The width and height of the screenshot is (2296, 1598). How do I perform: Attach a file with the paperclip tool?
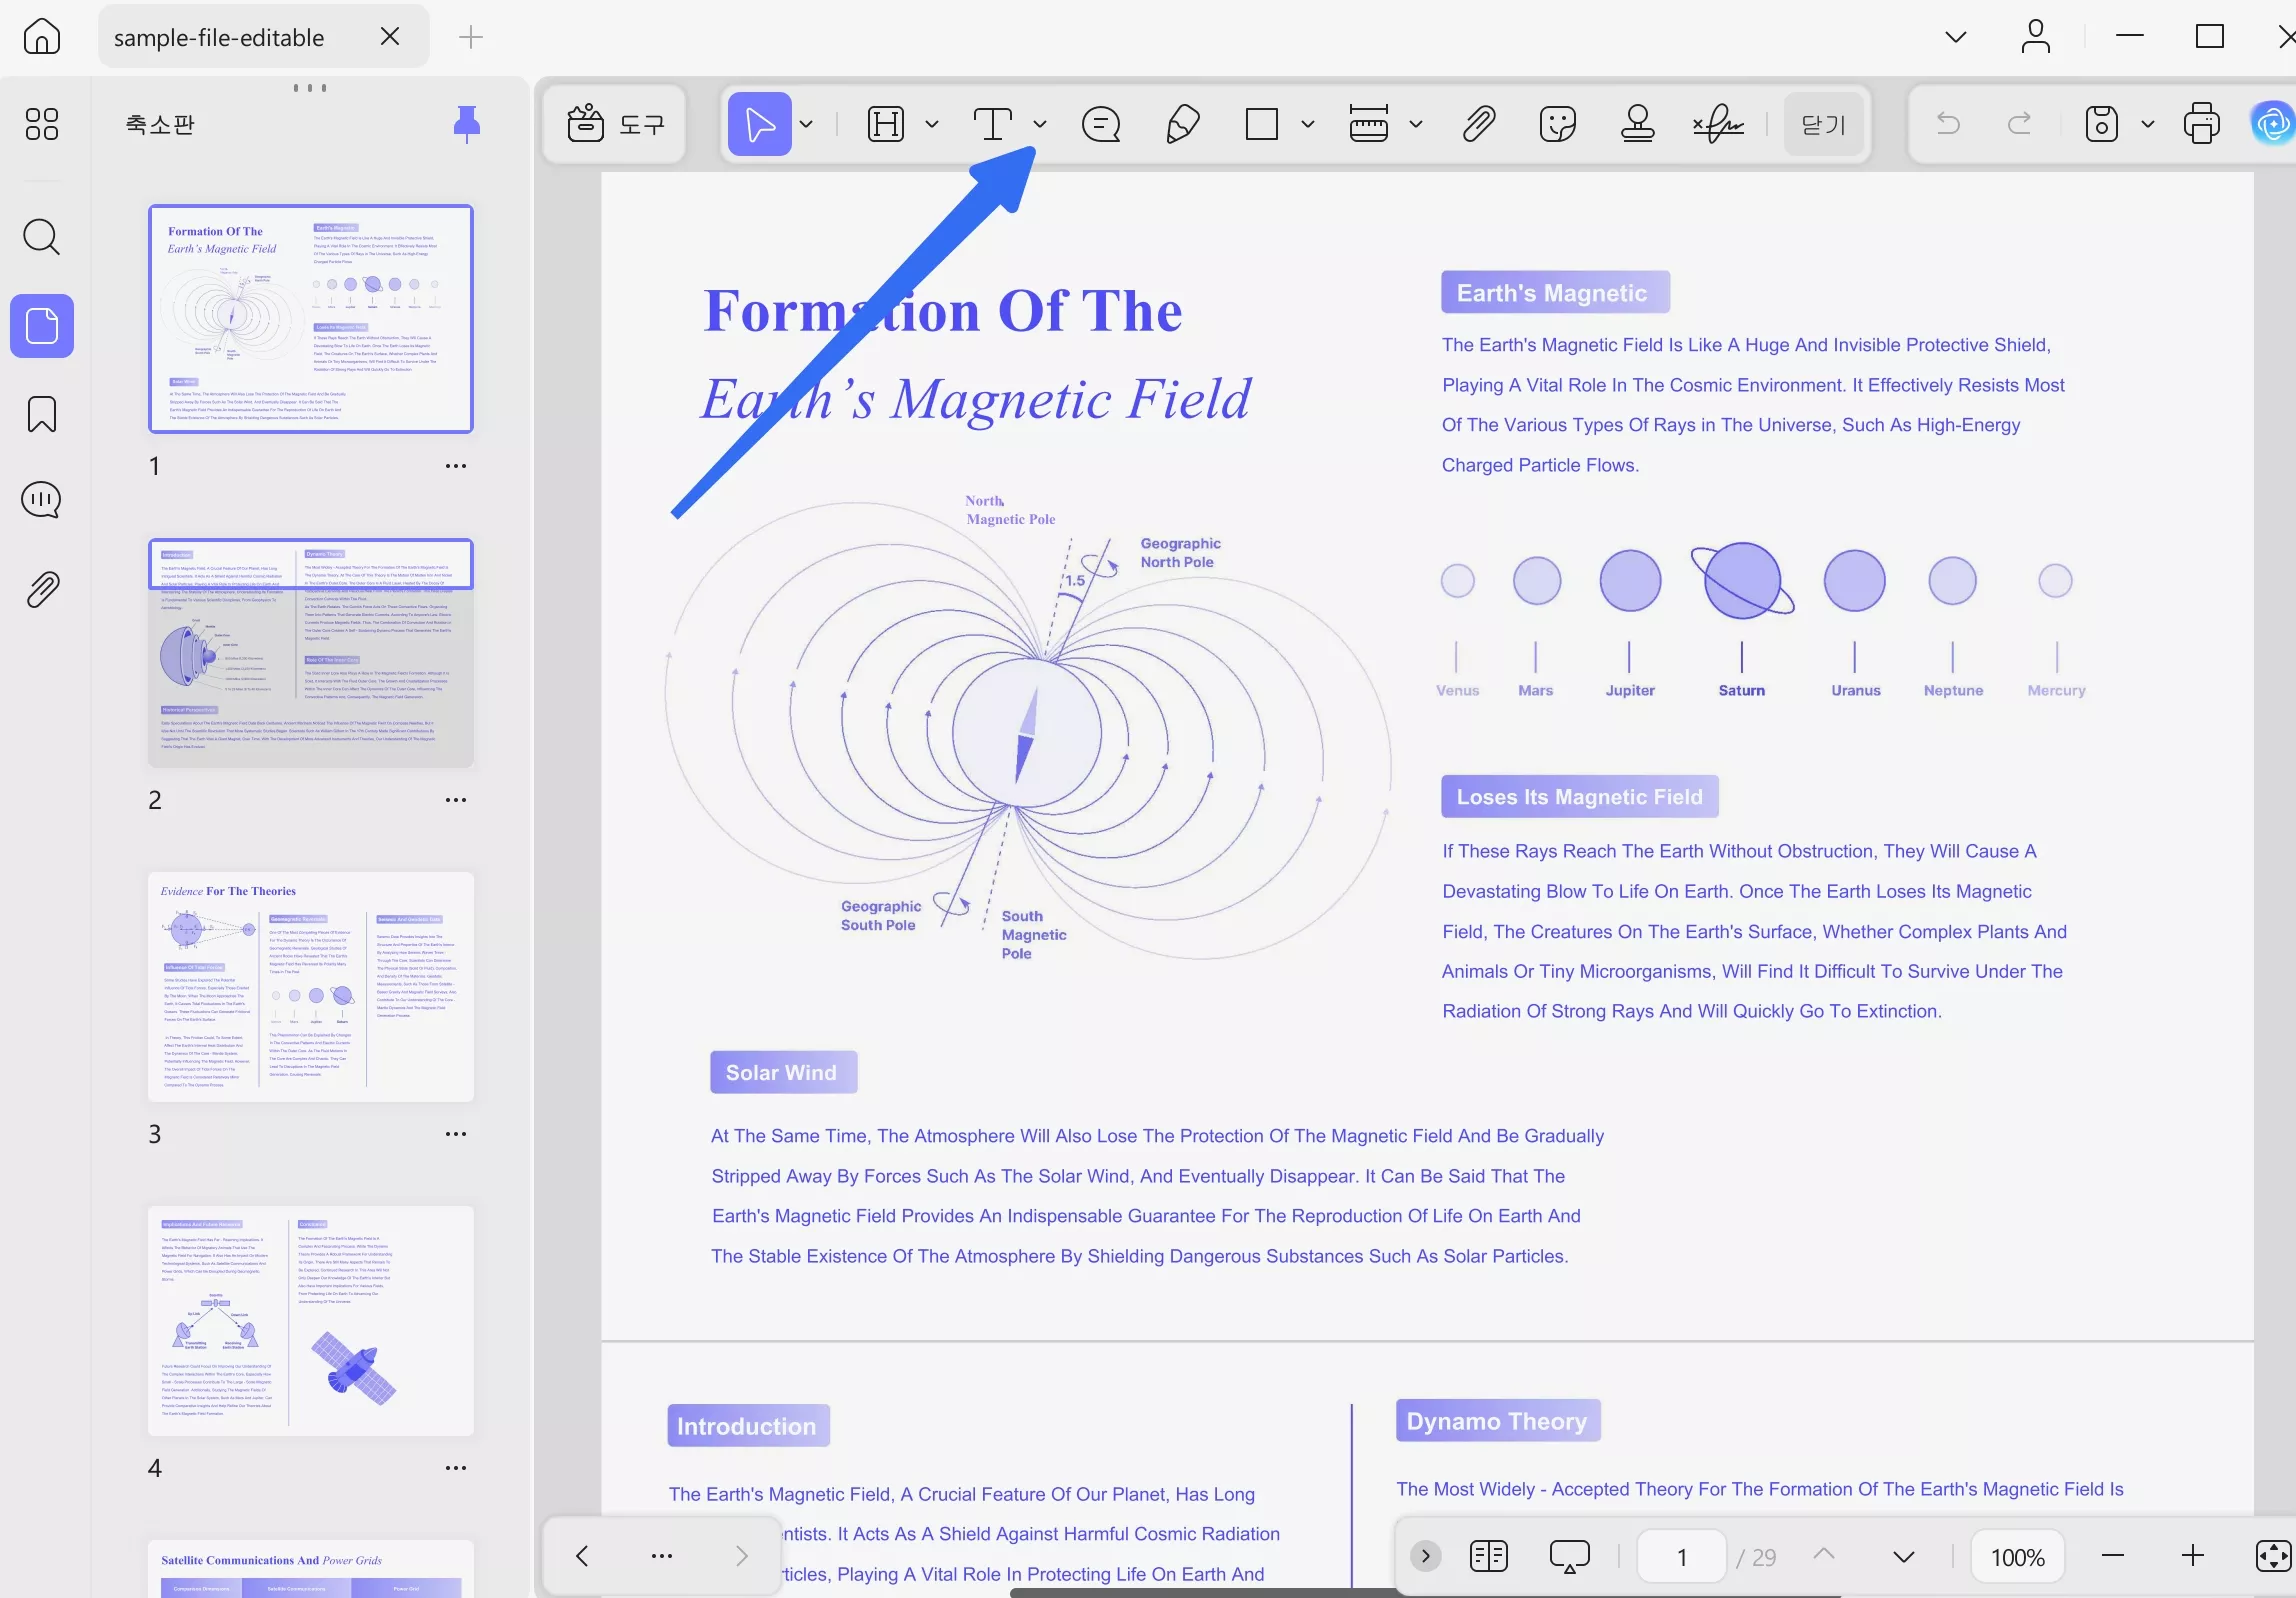point(1479,124)
